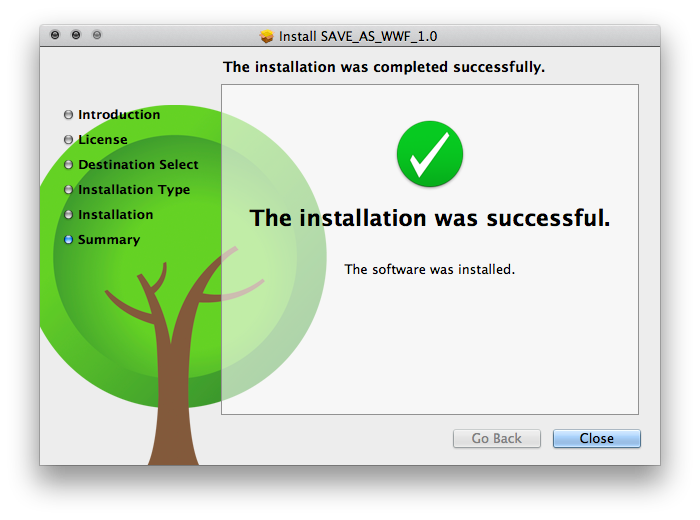Click the blue Summary step bullet
The height and width of the screenshot is (520, 700).
(x=68, y=240)
